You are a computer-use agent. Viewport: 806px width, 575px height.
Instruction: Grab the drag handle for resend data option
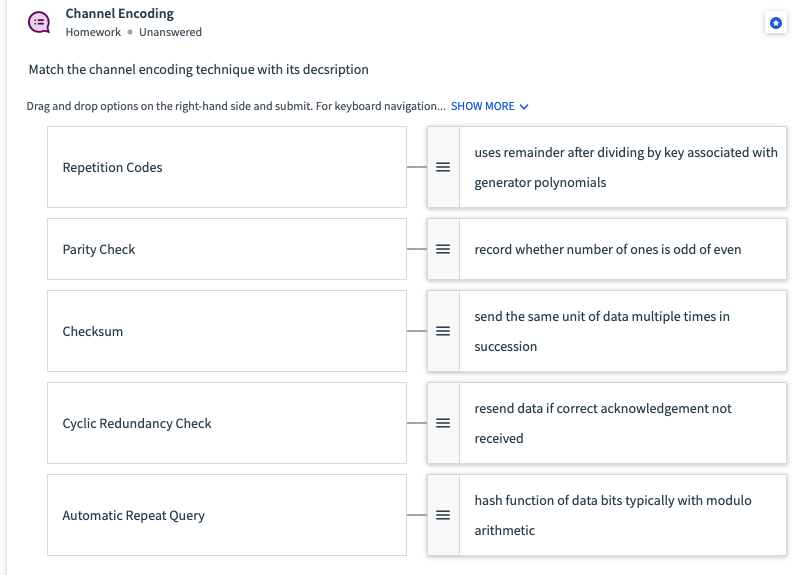tap(443, 423)
